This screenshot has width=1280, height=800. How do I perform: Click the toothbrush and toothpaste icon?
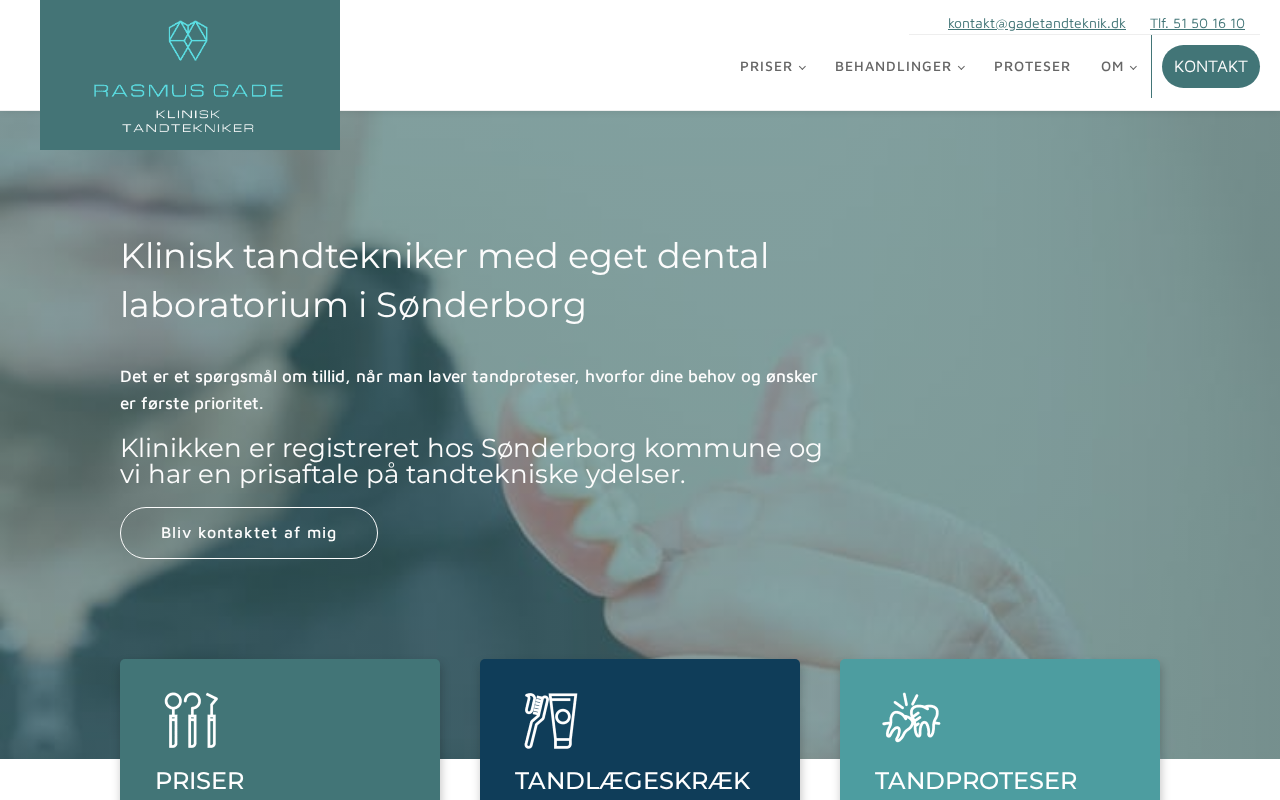point(551,720)
